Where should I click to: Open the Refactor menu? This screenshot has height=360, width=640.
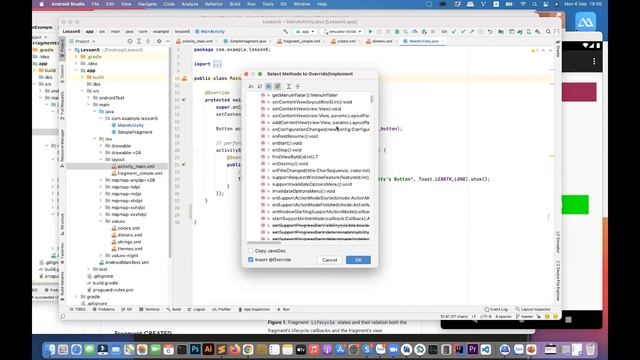213,4
